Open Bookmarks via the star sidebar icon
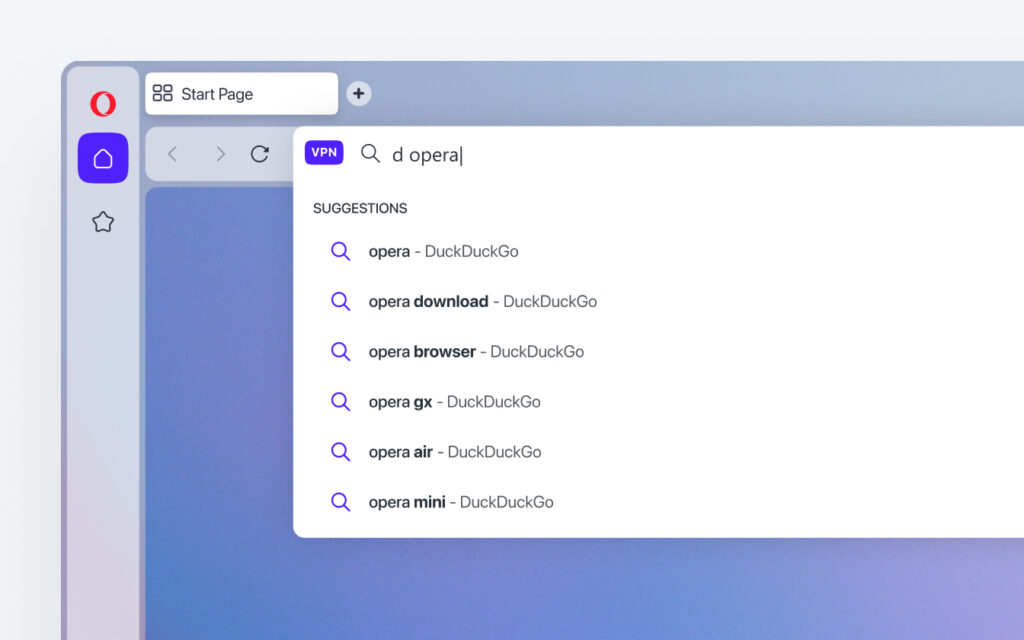Viewport: 1024px width, 640px height. [x=102, y=221]
